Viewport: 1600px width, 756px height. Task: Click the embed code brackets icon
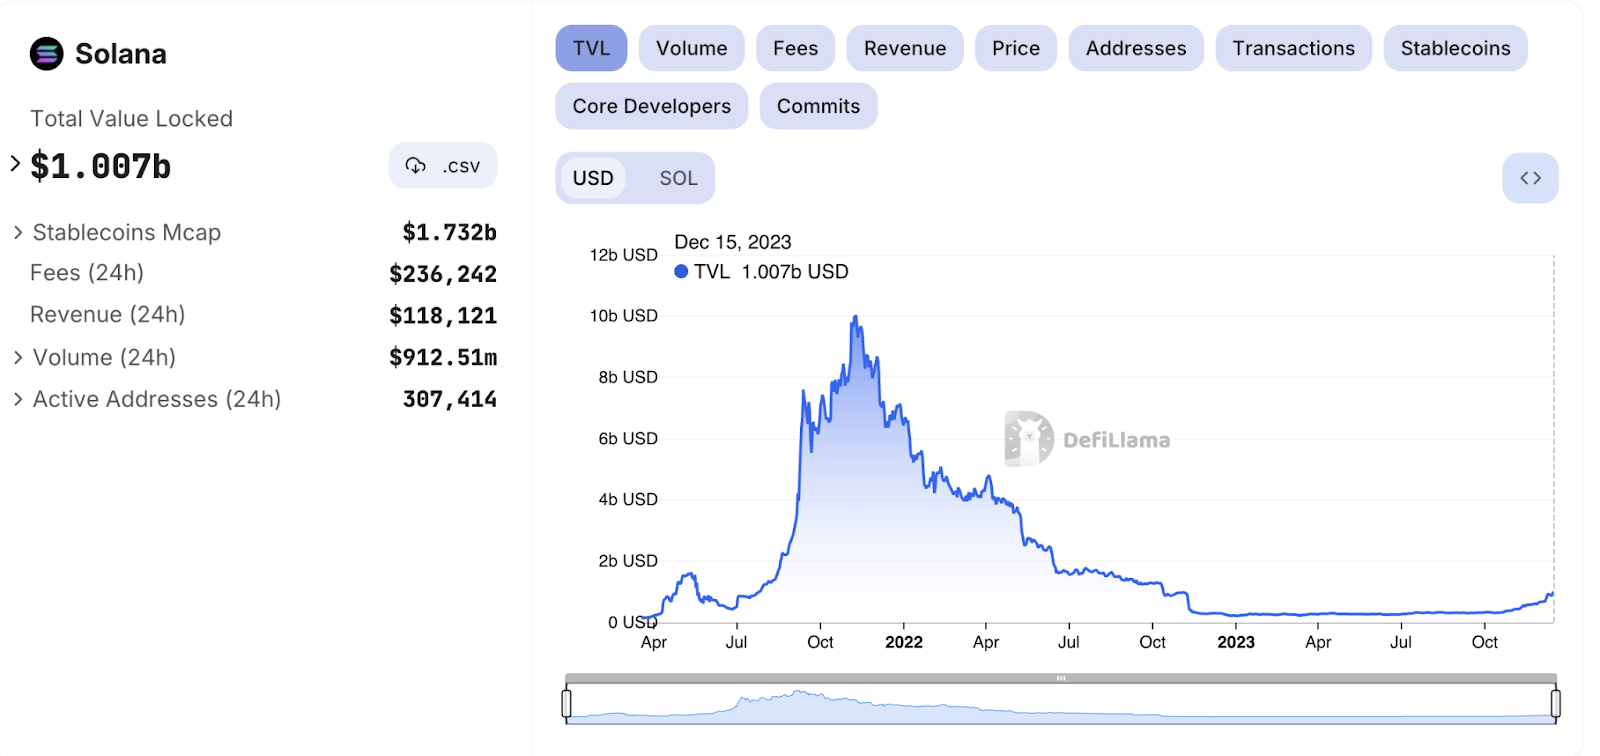tap(1530, 178)
